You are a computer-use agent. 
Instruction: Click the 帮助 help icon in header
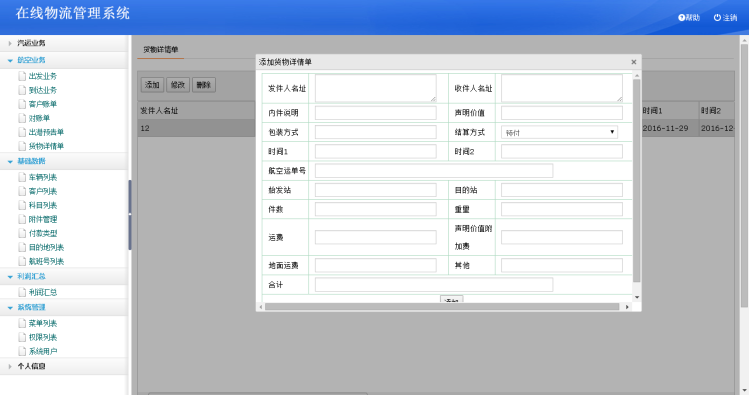(x=682, y=18)
